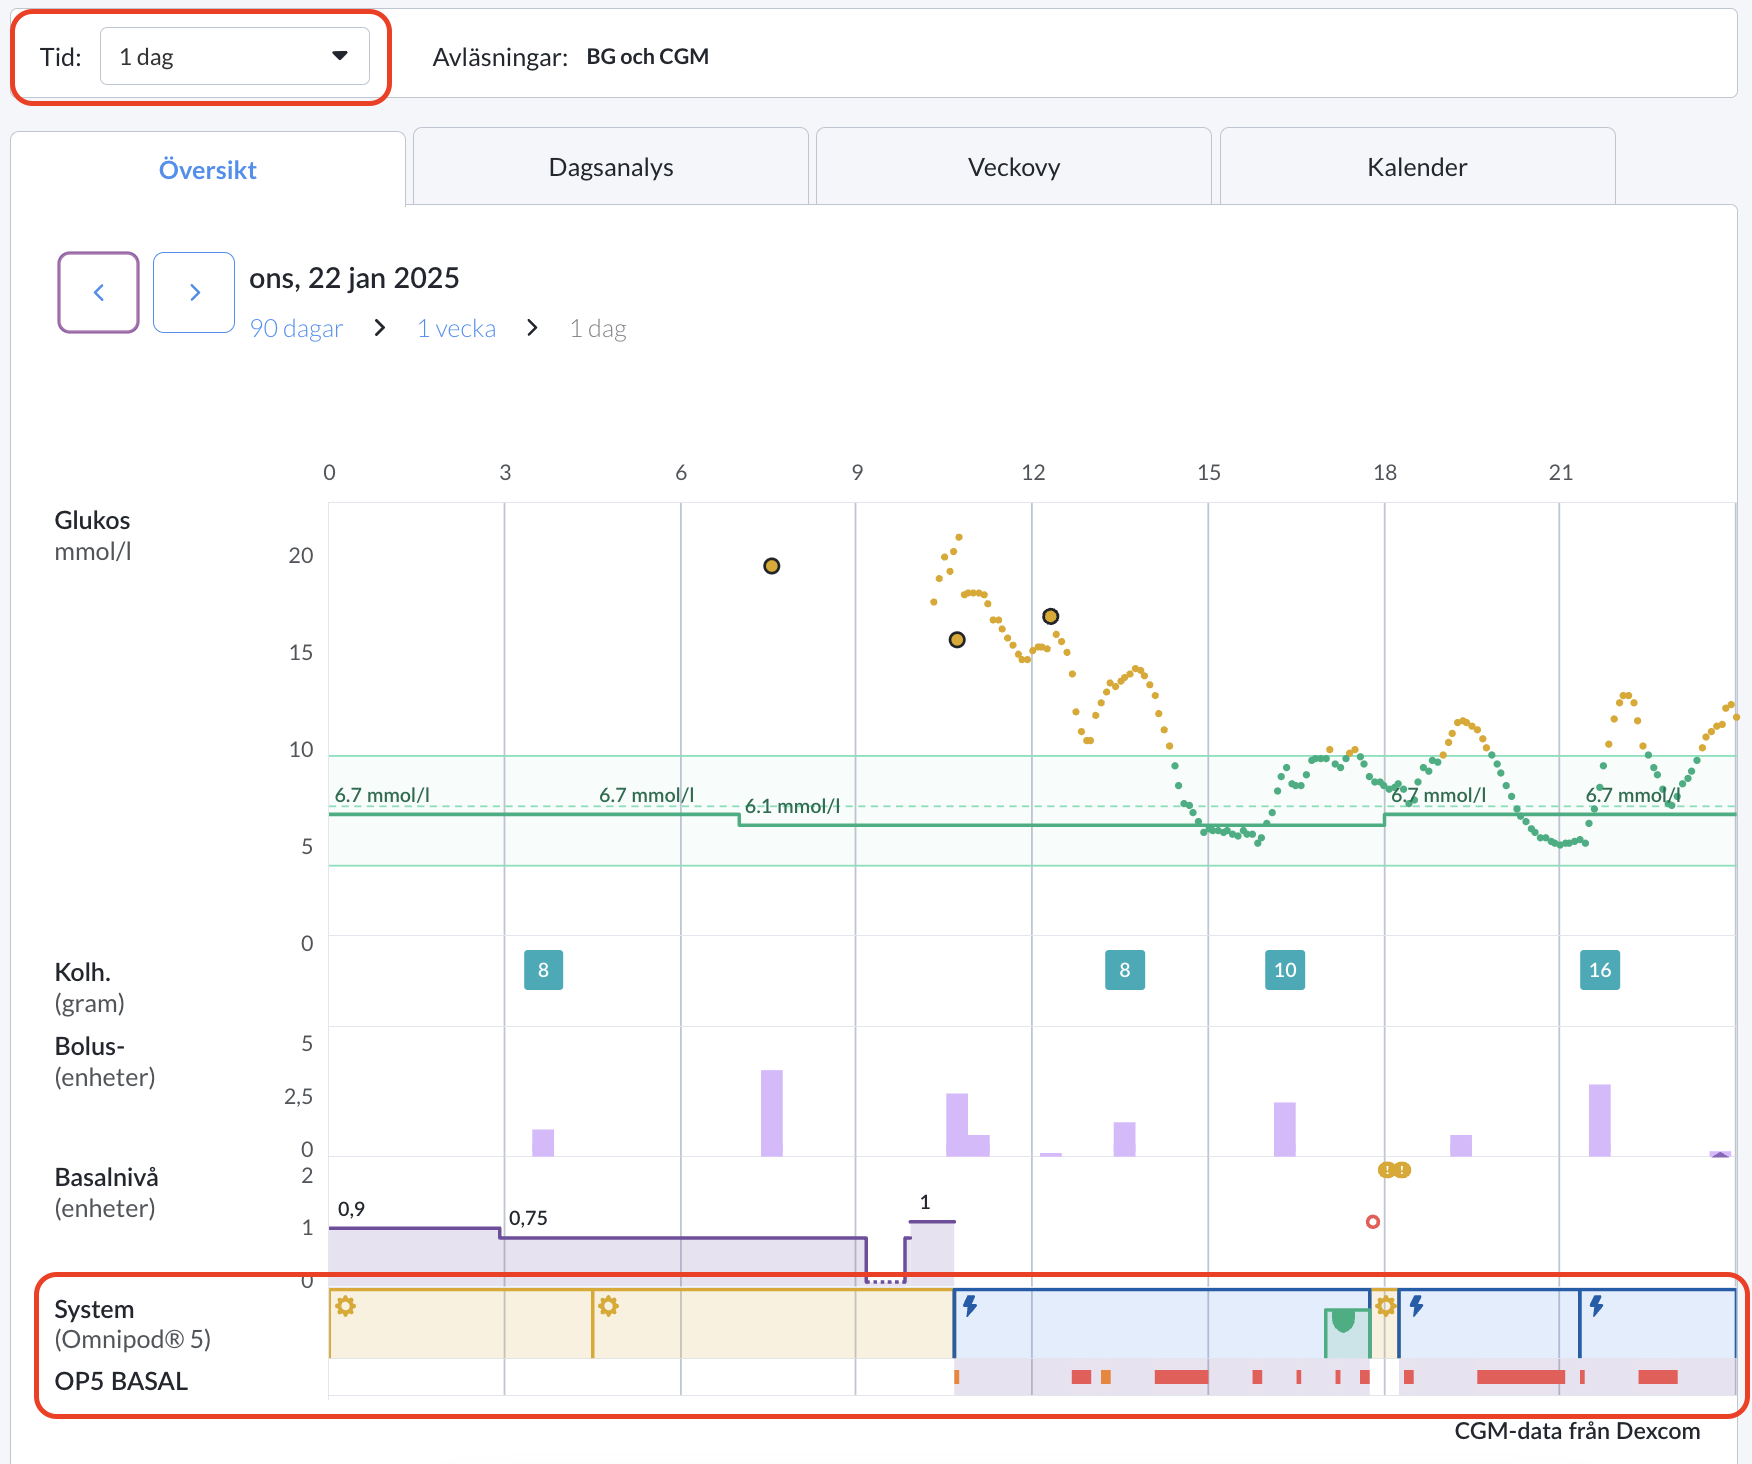Switch to the Kalender tab
This screenshot has width=1752, height=1464.
click(x=1417, y=167)
